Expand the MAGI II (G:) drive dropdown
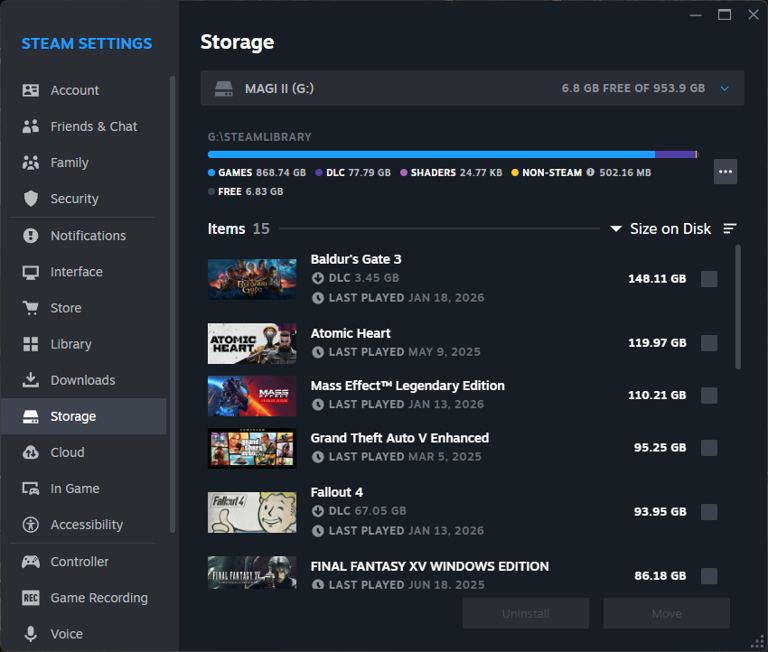Viewport: 768px width, 652px height. [472, 88]
